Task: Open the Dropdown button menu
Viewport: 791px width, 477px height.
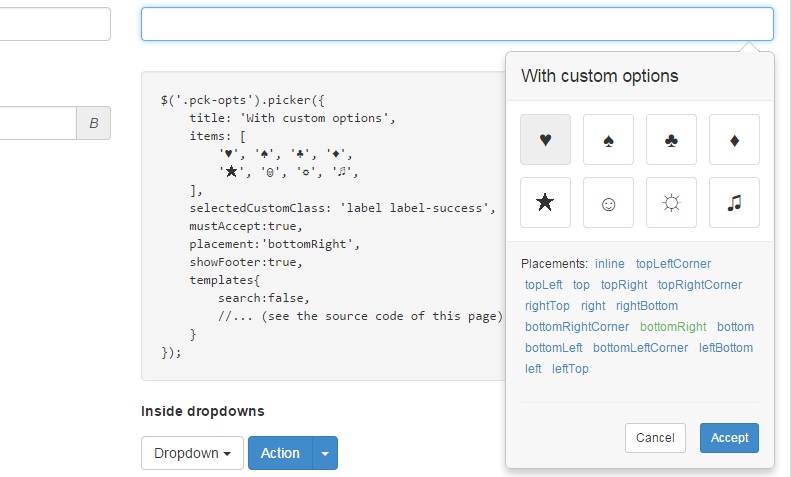Action: [x=192, y=453]
